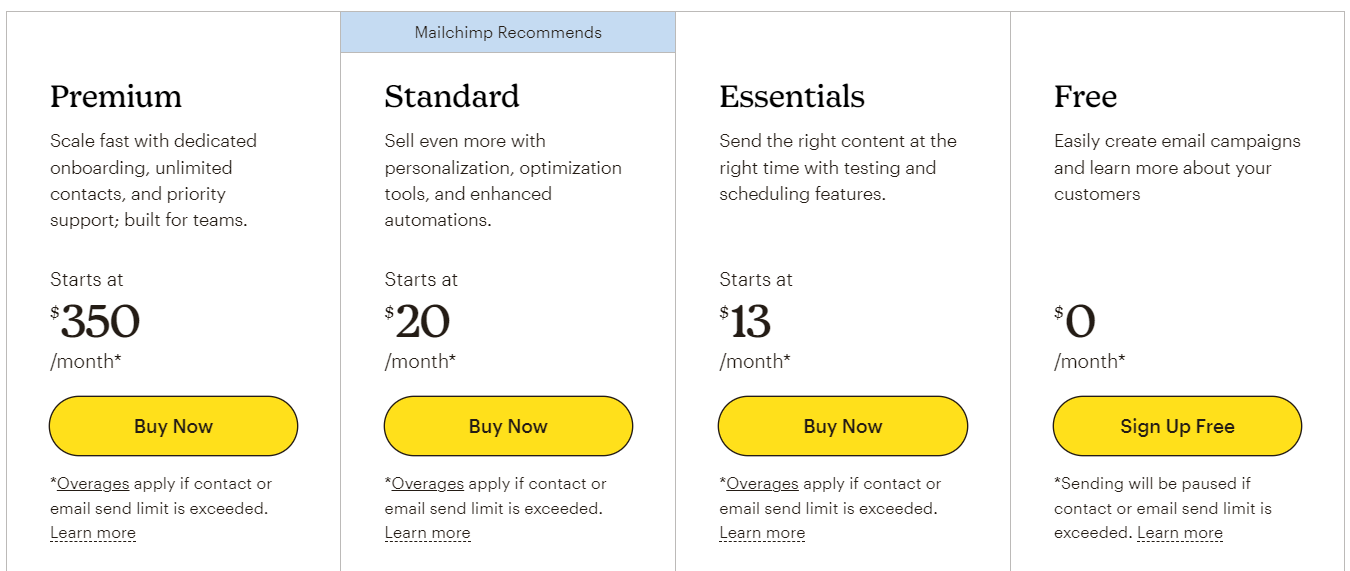Open Overages link in Standard column
Screen dimensions: 1350x571
[428, 484]
